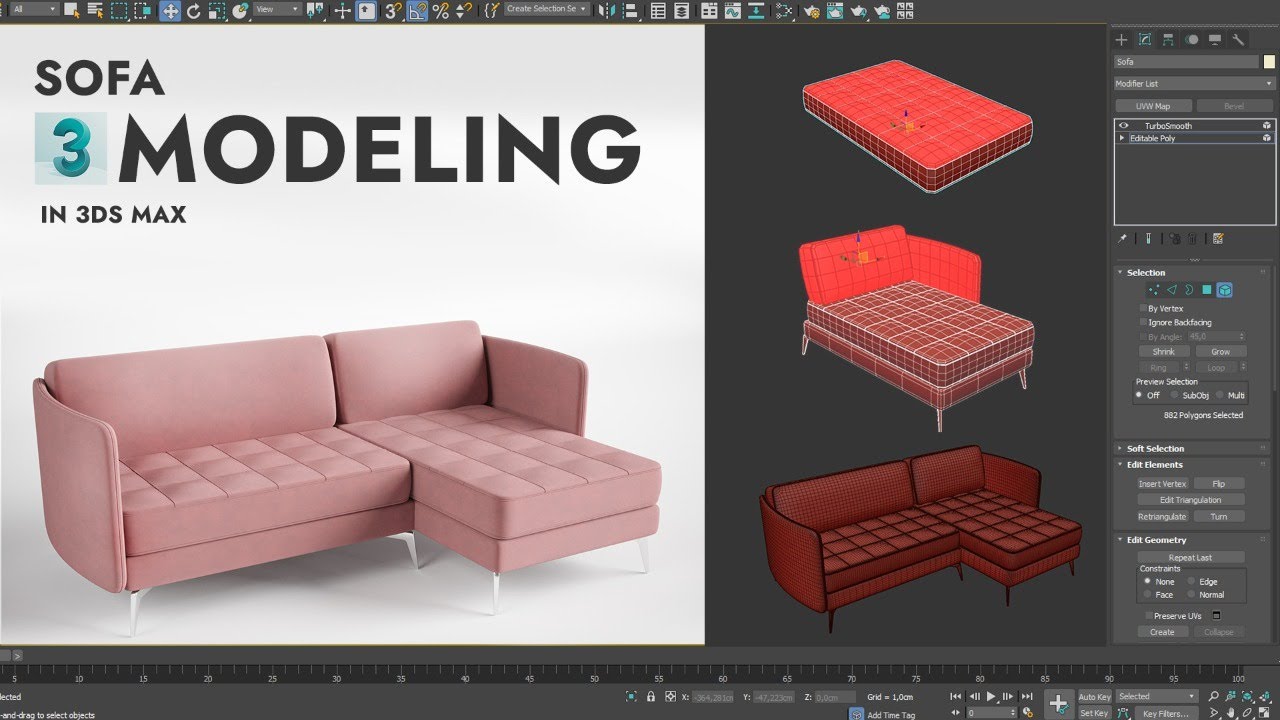This screenshot has width=1280, height=720.
Task: Enable the Preserve UVs checkbox
Action: [1149, 616]
